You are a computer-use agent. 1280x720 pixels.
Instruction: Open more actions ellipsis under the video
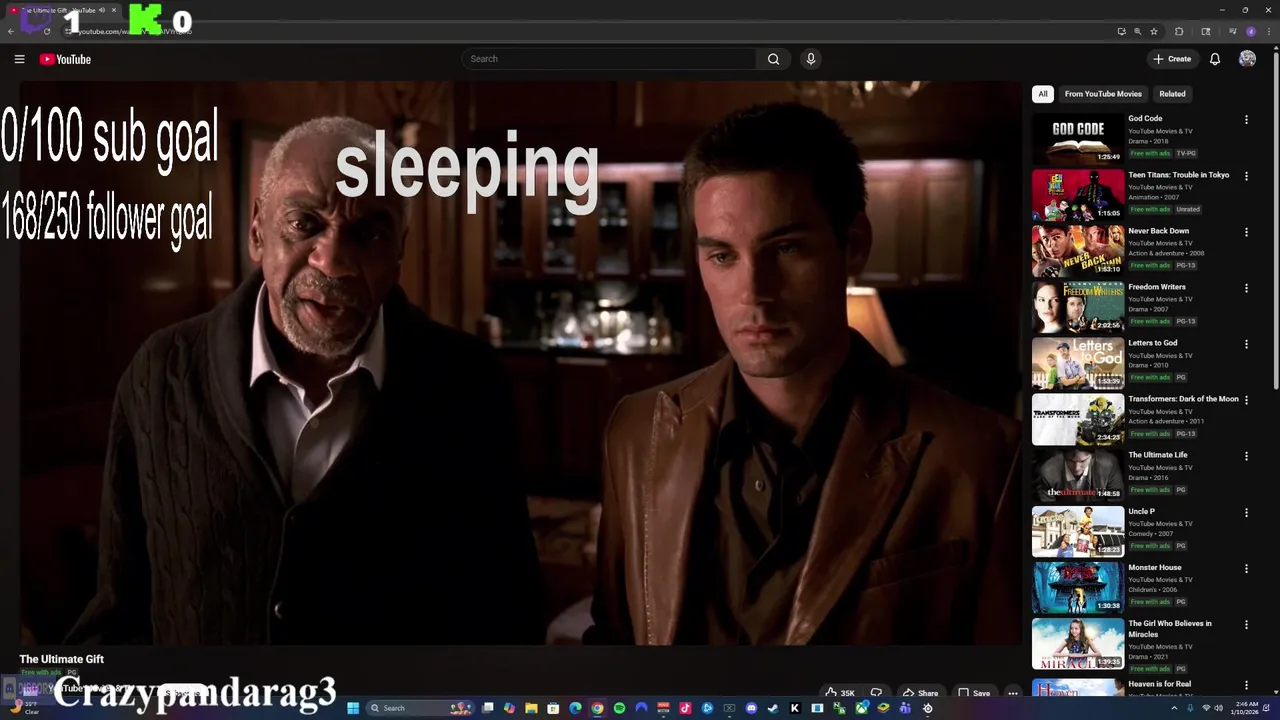(1012, 693)
